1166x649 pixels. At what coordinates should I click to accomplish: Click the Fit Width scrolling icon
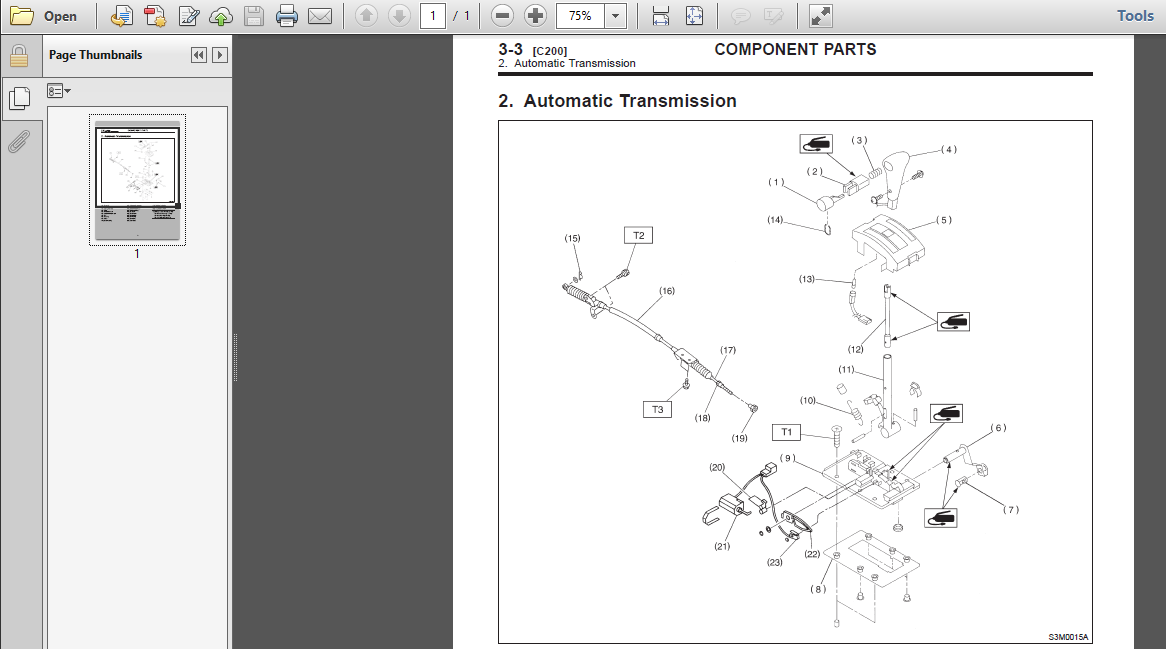[660, 16]
